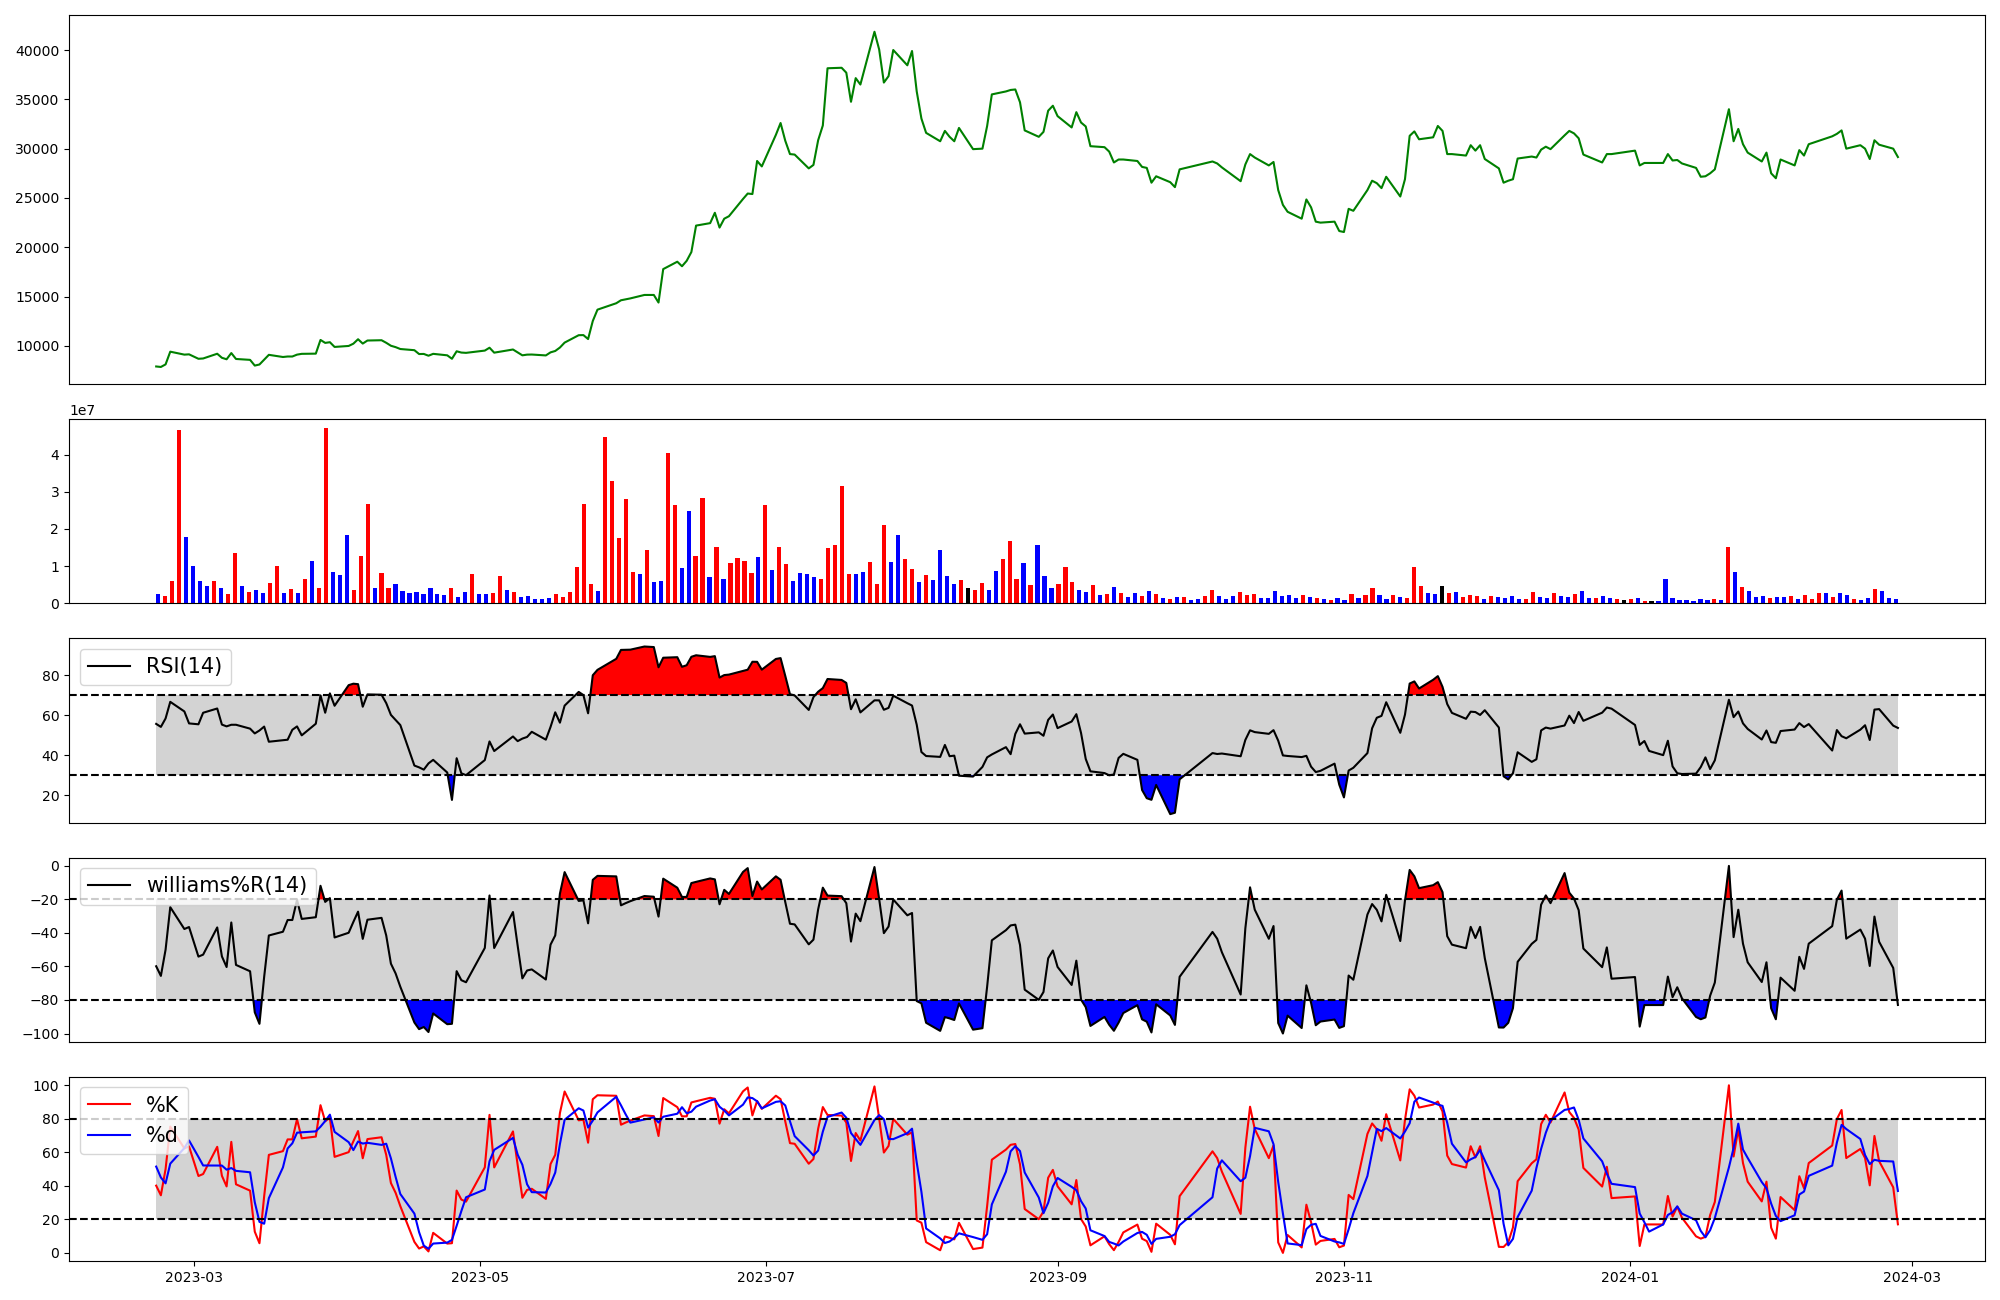Click the highest peak of the green price line
This screenshot has width=2000, height=1300.
click(874, 32)
